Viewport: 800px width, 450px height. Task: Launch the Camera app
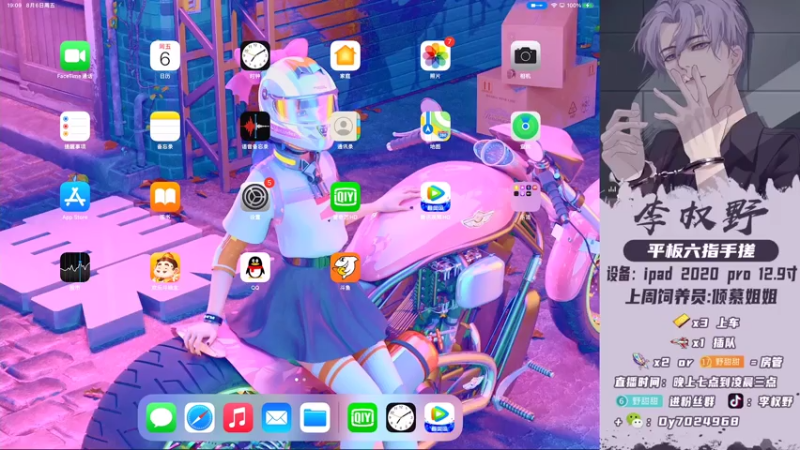(525, 56)
